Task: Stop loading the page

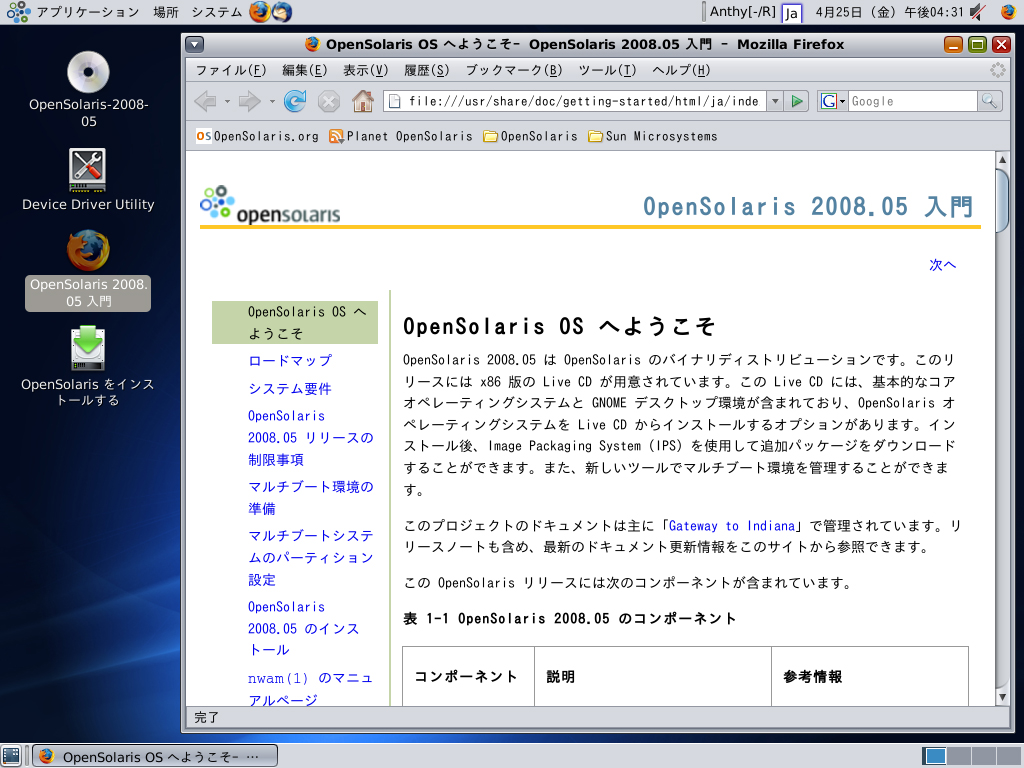Action: tap(328, 101)
